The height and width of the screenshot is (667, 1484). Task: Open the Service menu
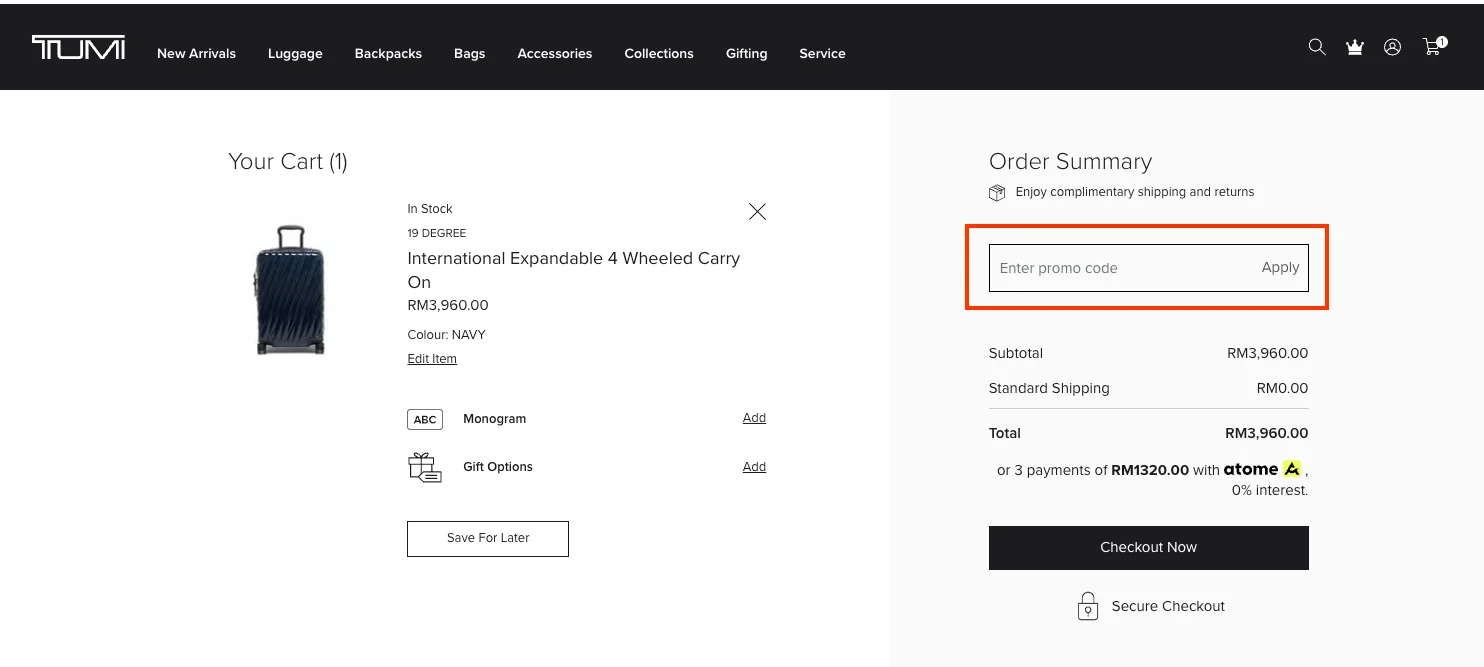point(822,53)
